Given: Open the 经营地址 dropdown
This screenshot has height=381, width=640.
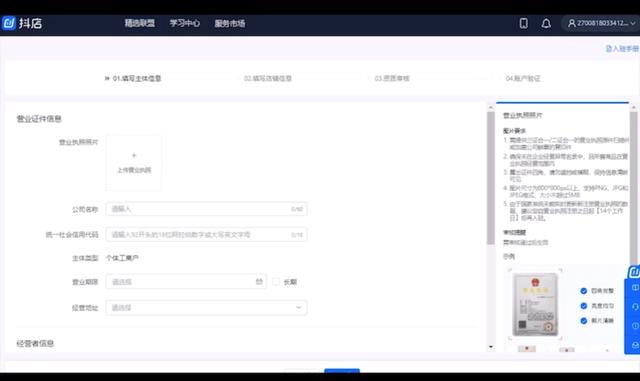Looking at the screenshot, I should click(x=207, y=307).
